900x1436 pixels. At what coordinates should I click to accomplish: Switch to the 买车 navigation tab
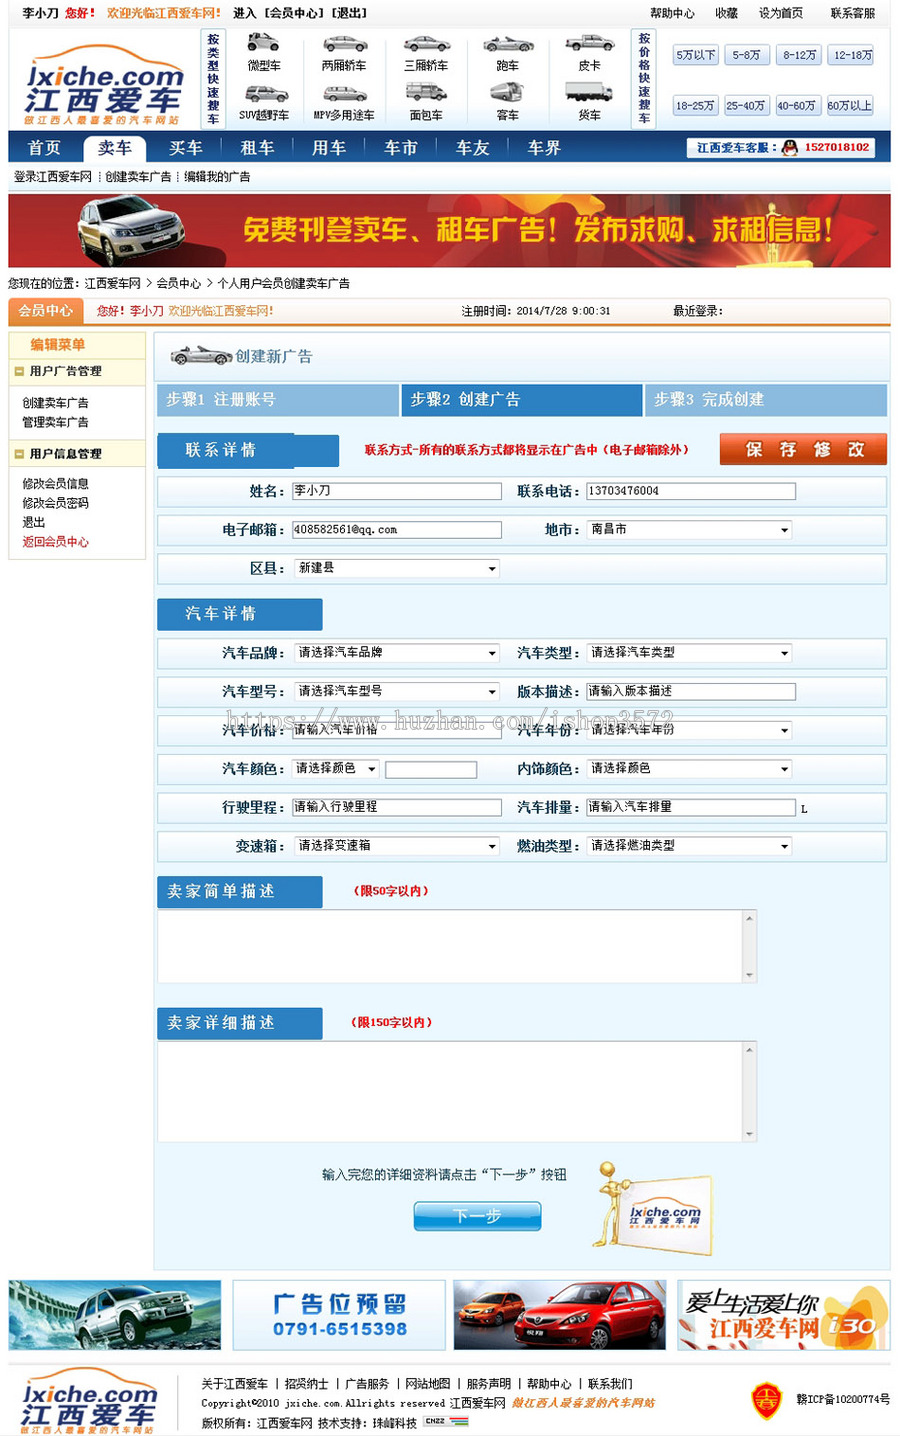tap(186, 147)
